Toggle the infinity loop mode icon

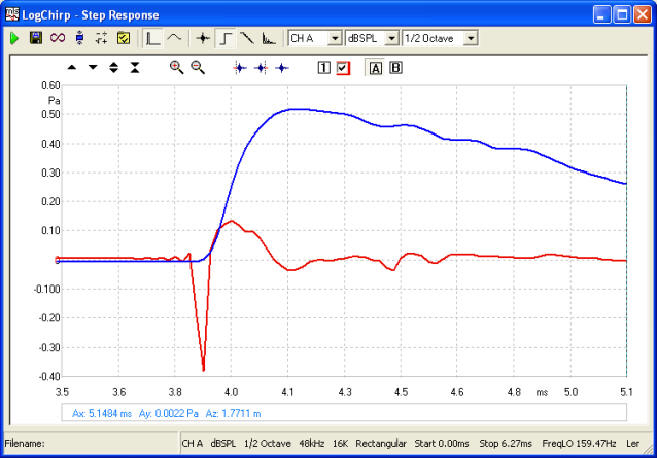pyautogui.click(x=57, y=38)
